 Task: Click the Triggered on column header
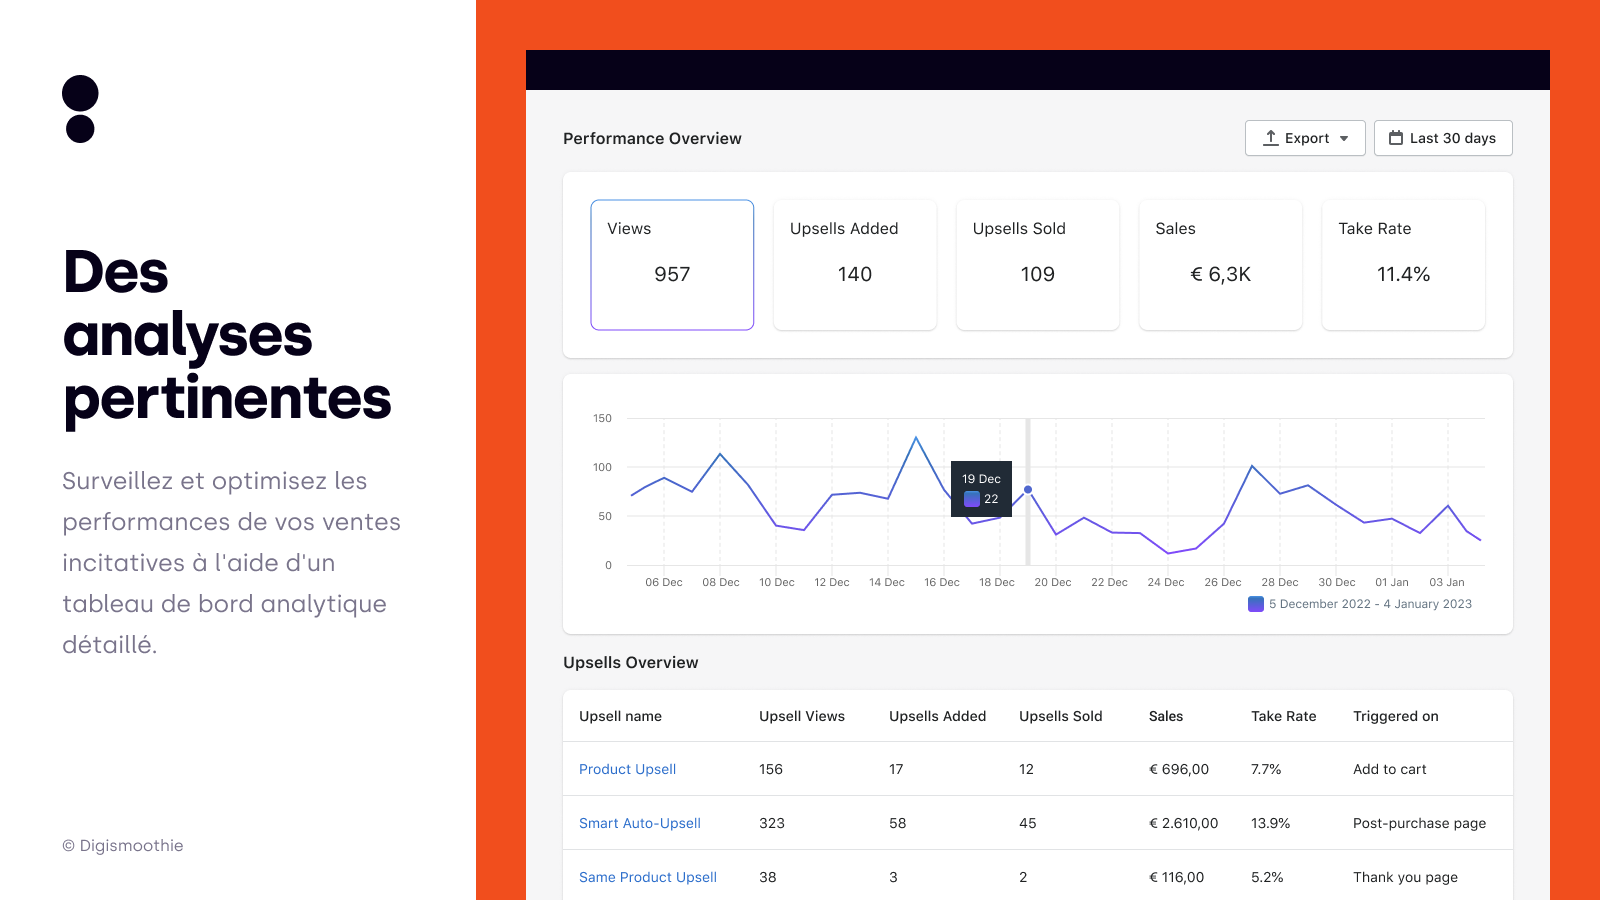pyautogui.click(x=1396, y=716)
